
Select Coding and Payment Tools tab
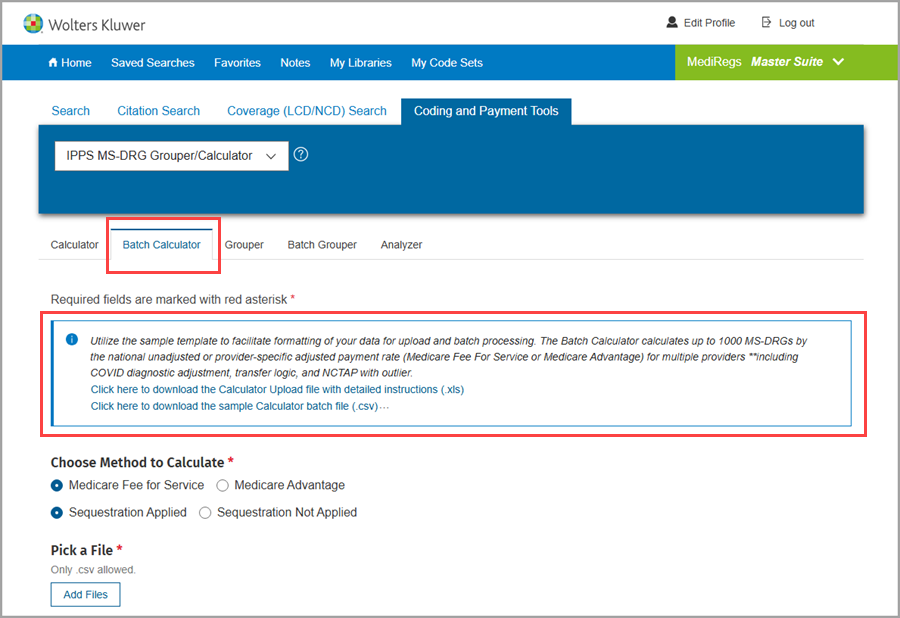click(486, 111)
